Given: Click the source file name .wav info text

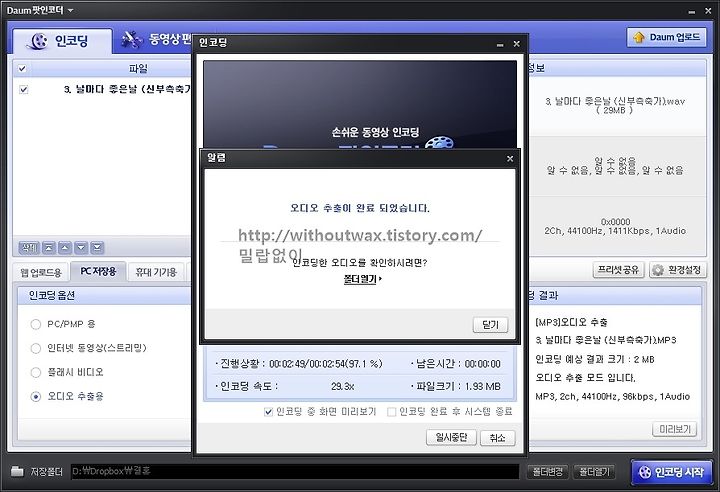Looking at the screenshot, I should click(x=615, y=102).
